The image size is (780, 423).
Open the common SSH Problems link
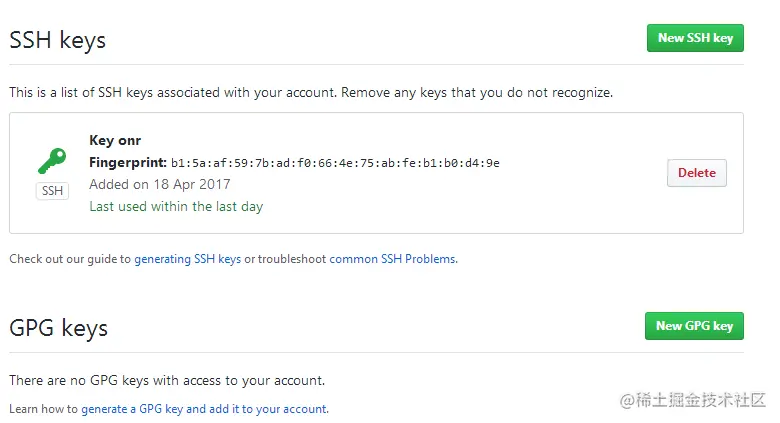pos(392,259)
